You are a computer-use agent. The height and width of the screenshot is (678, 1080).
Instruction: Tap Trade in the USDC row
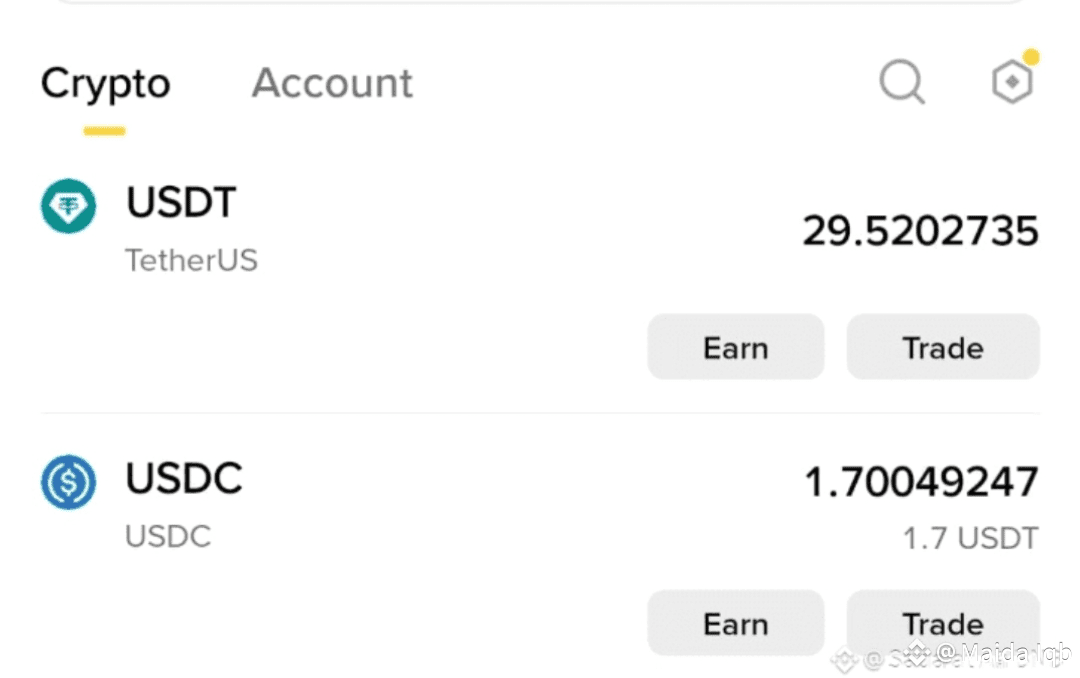click(x=943, y=623)
